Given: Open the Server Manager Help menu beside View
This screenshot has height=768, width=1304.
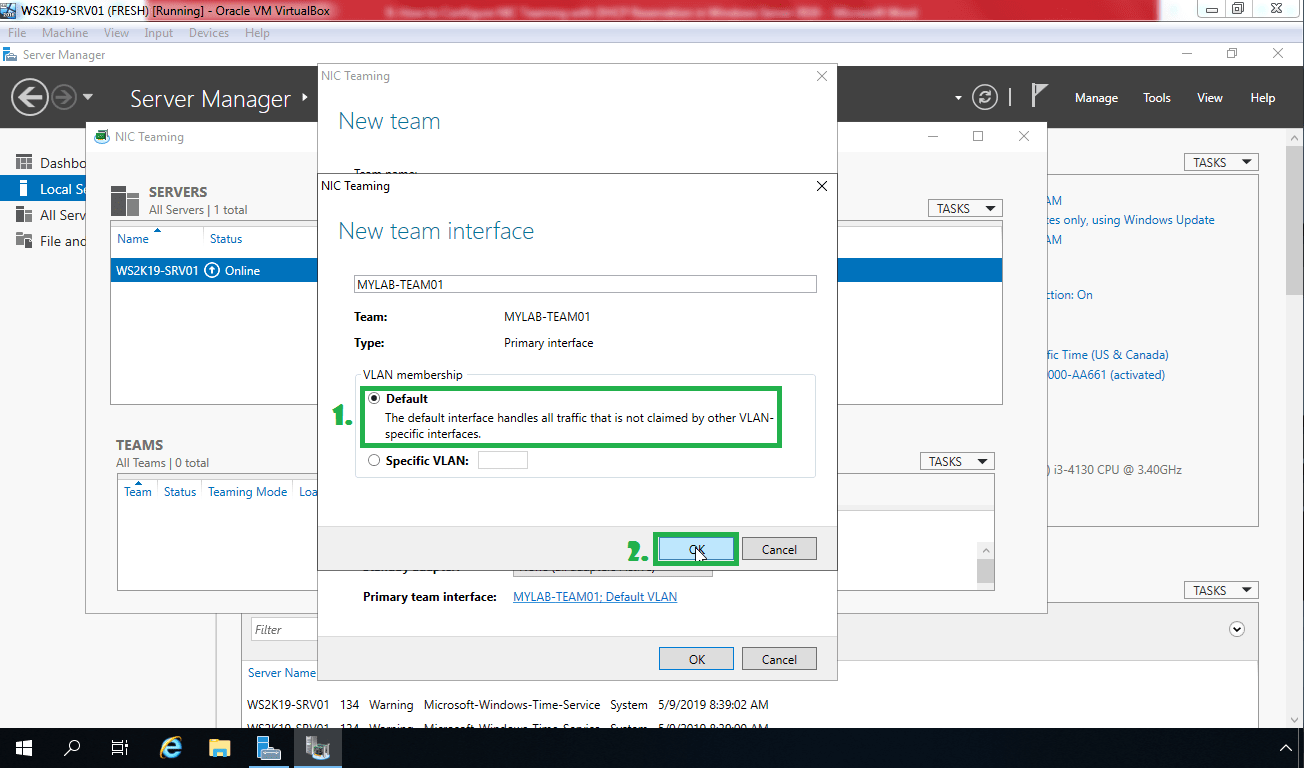Looking at the screenshot, I should pos(1263,98).
